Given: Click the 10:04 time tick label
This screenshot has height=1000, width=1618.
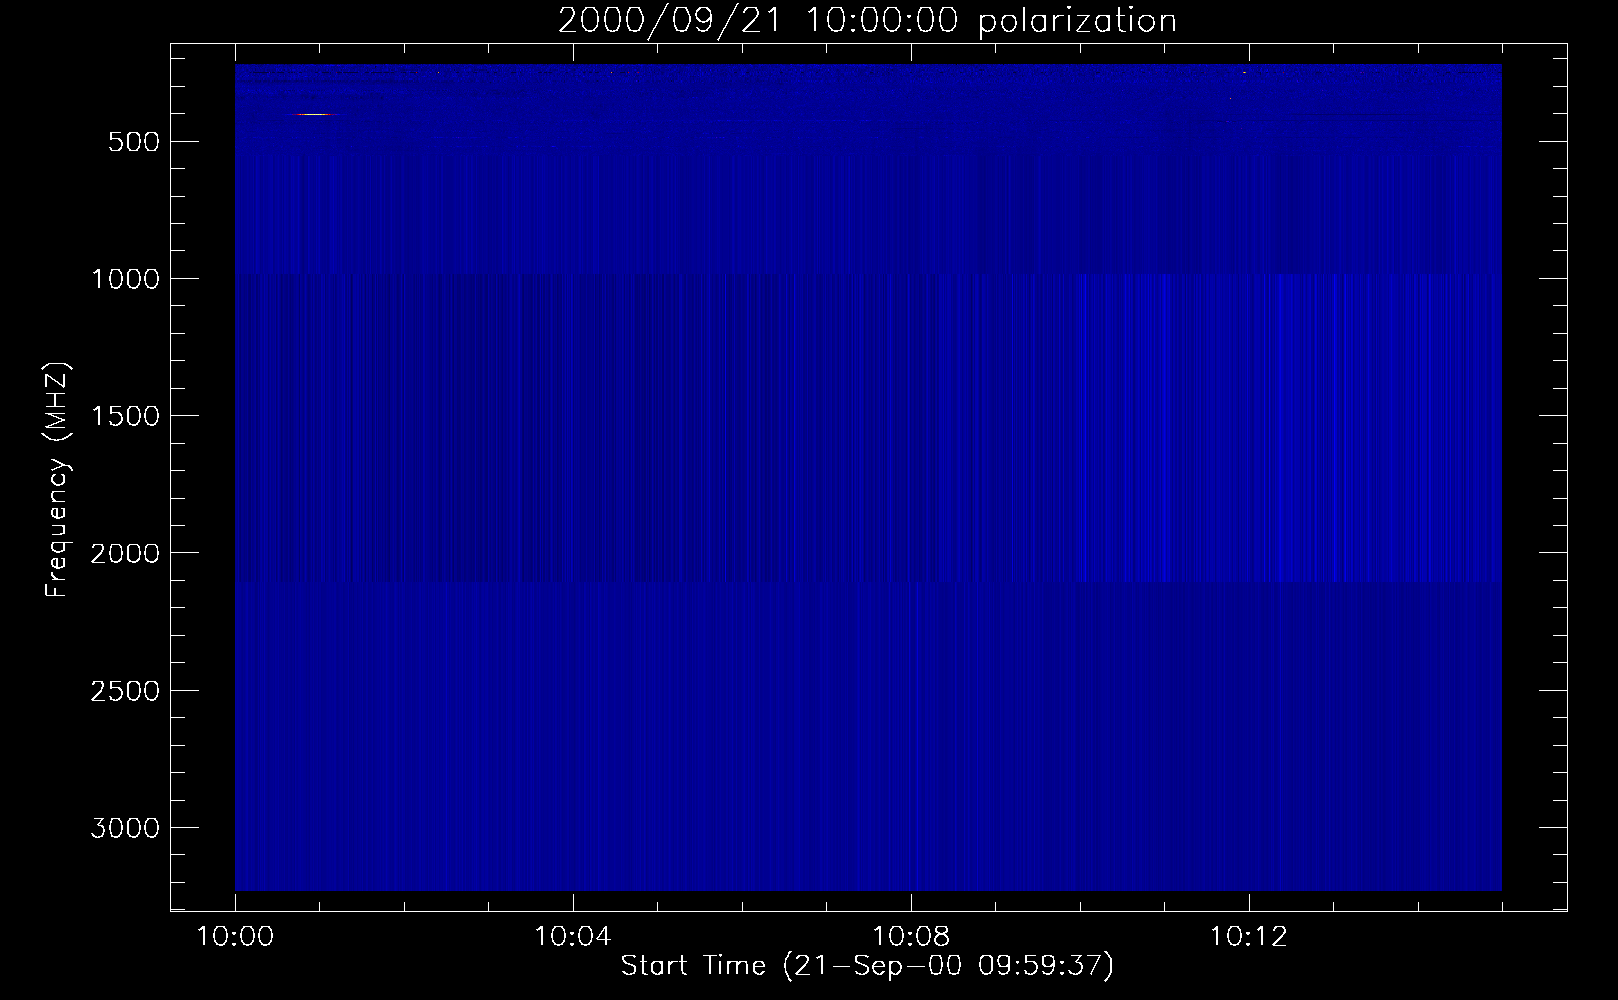Looking at the screenshot, I should pyautogui.click(x=573, y=937).
